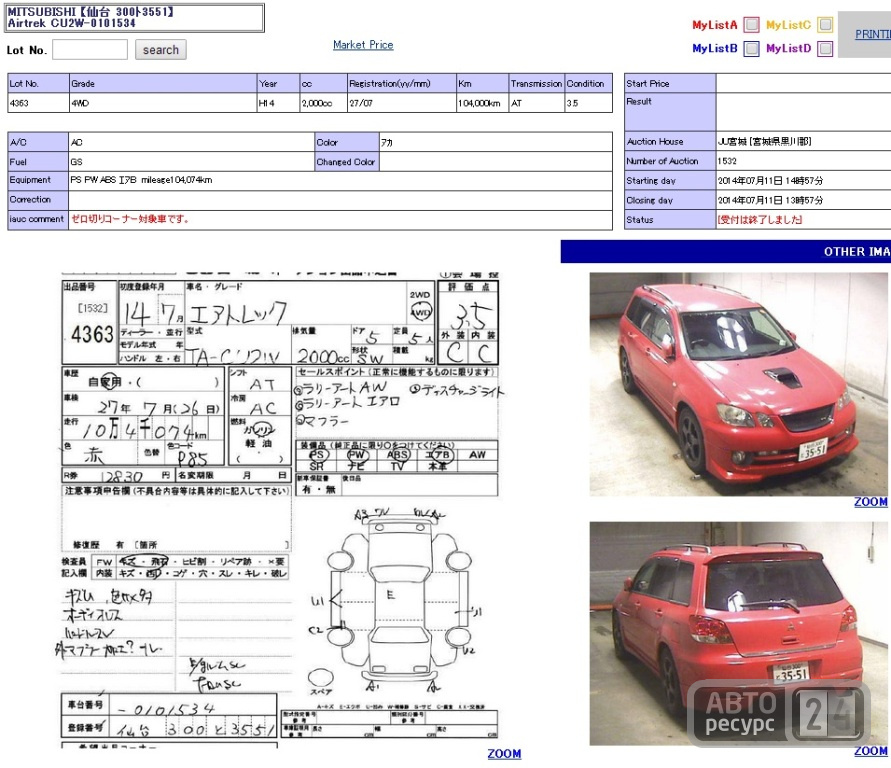Image resolution: width=891 pixels, height=768 pixels.
Task: Tick the MyListB checkbox
Action: (751, 49)
